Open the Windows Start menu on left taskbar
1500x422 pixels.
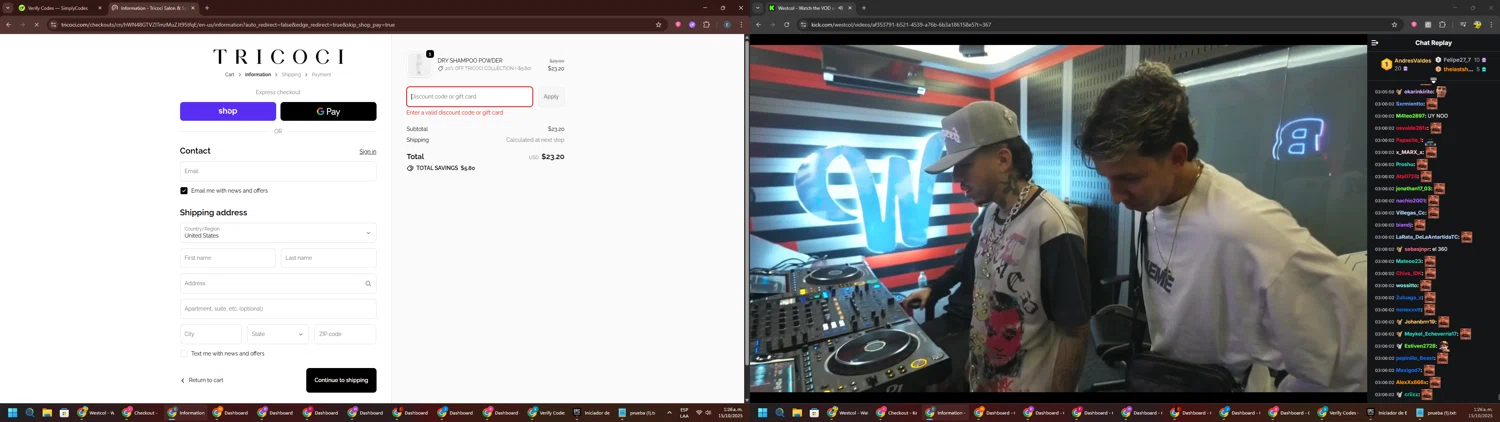13,412
